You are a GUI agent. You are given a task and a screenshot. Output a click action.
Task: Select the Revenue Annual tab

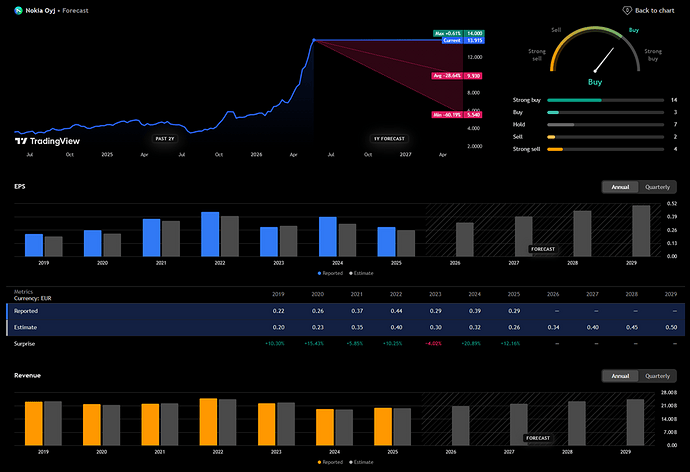[x=620, y=376]
